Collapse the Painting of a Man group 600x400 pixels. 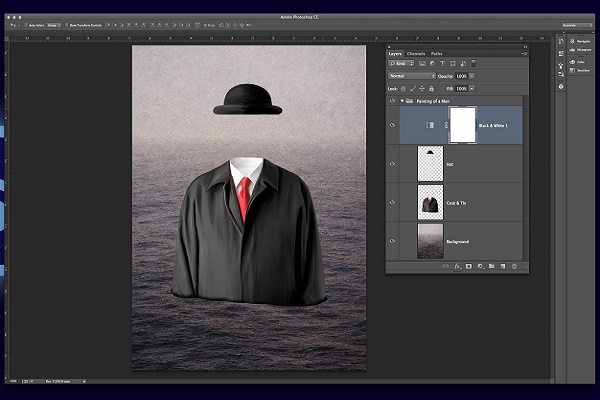pyautogui.click(x=402, y=101)
